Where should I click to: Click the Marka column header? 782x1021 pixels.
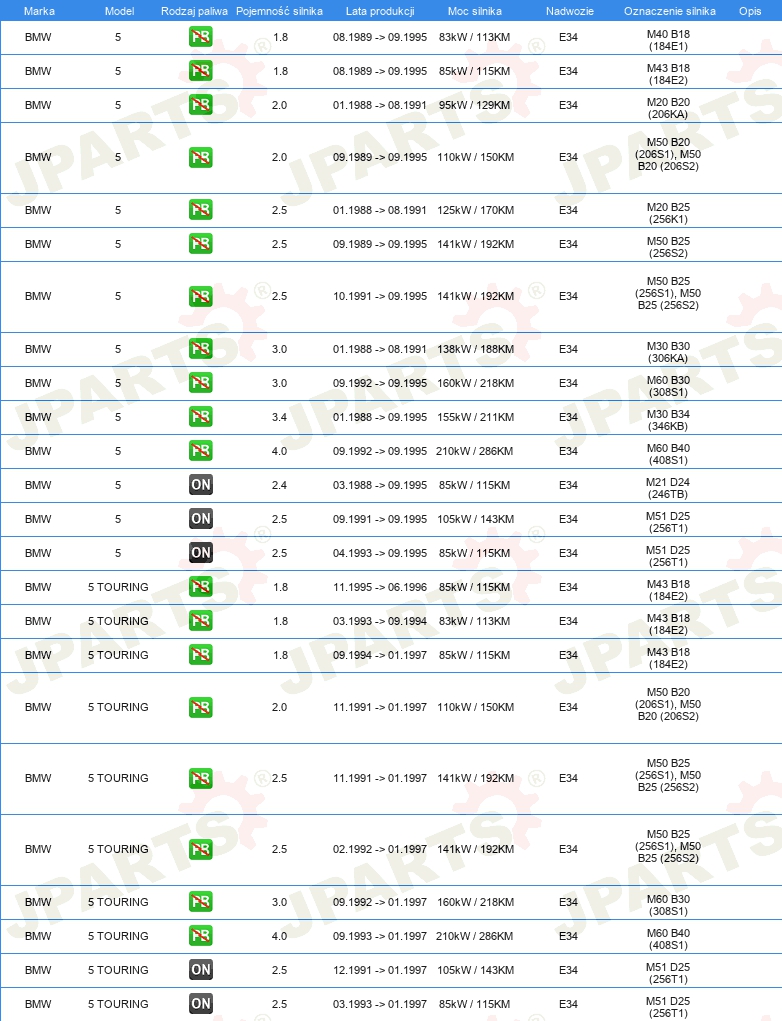click(x=39, y=11)
